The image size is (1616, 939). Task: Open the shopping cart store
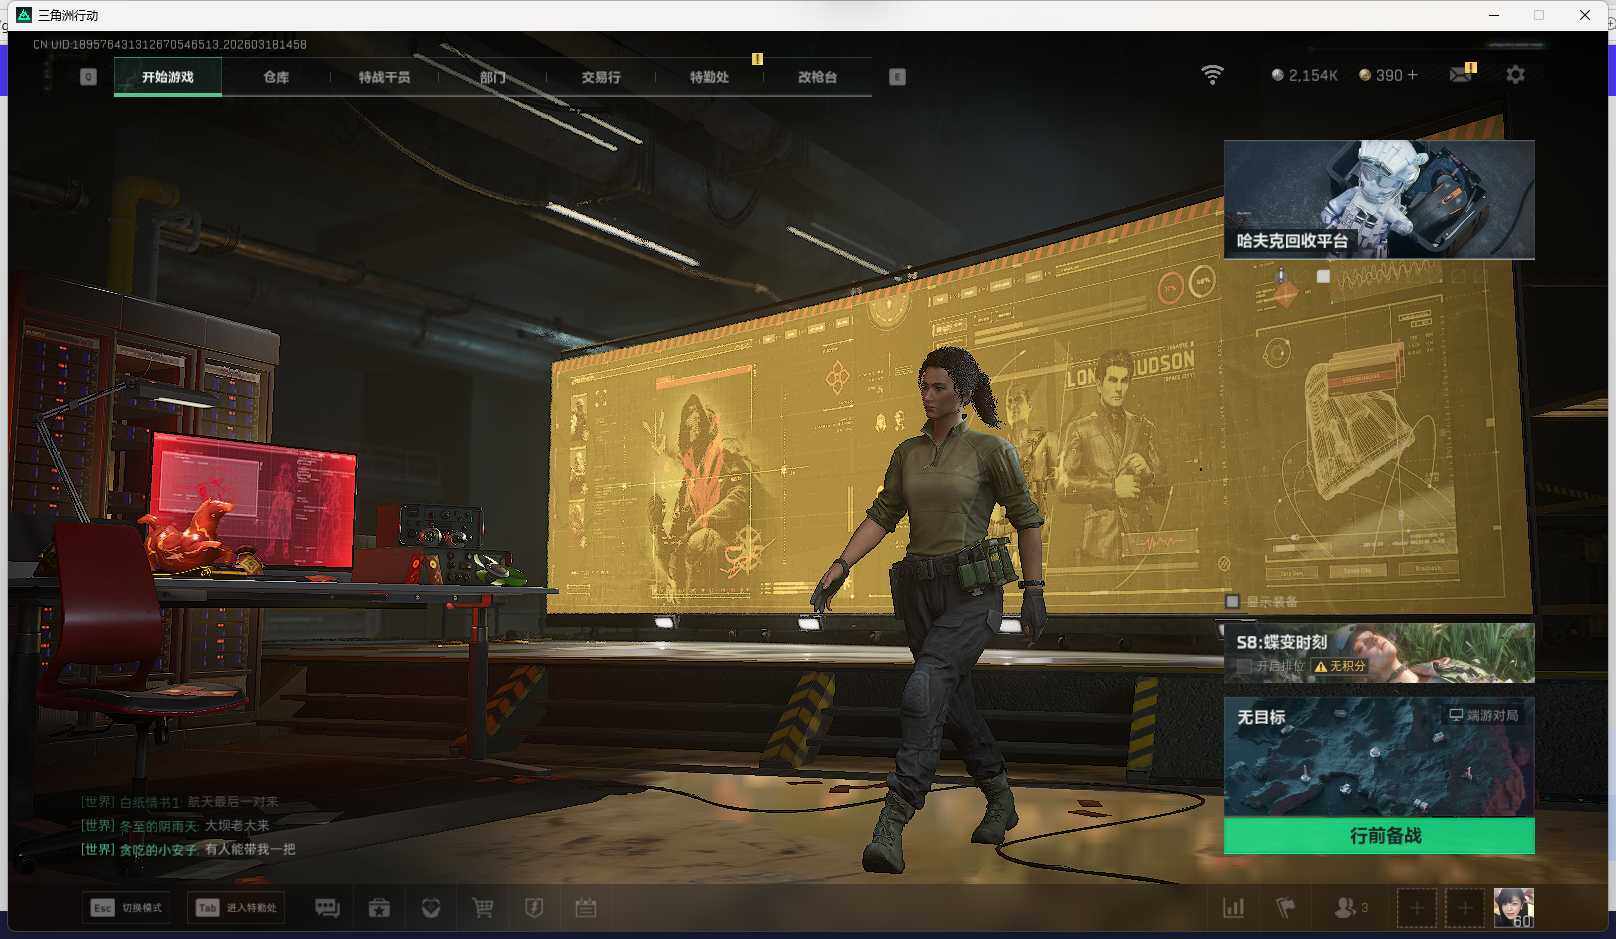(x=483, y=908)
